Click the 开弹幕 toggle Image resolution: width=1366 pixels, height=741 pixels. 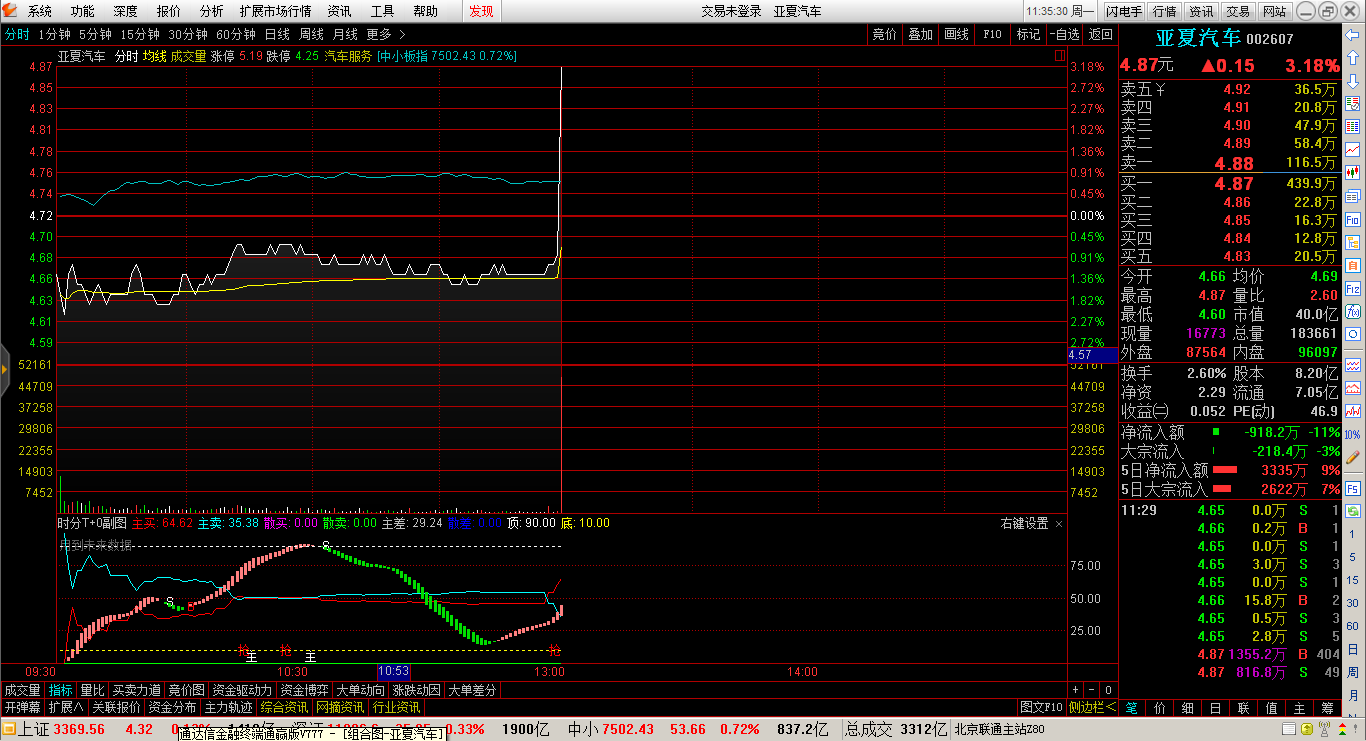(x=22, y=707)
